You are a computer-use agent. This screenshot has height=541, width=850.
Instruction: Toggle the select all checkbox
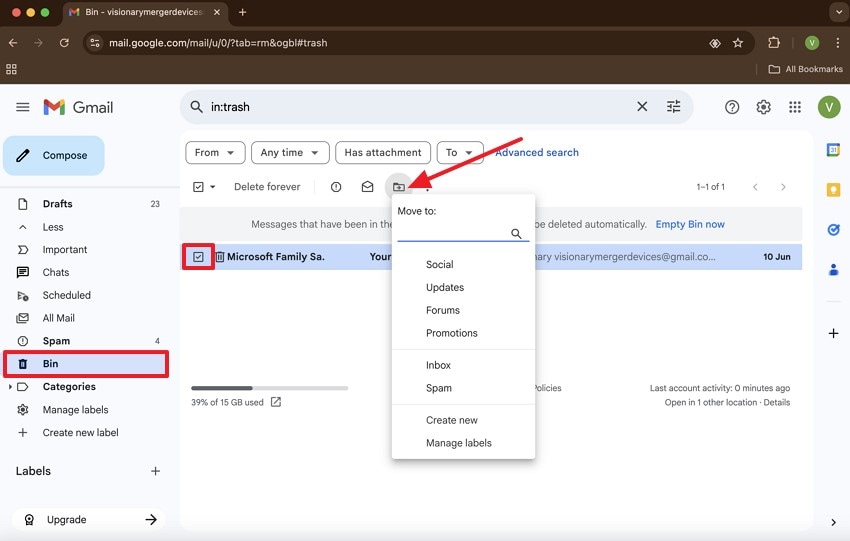(x=198, y=187)
